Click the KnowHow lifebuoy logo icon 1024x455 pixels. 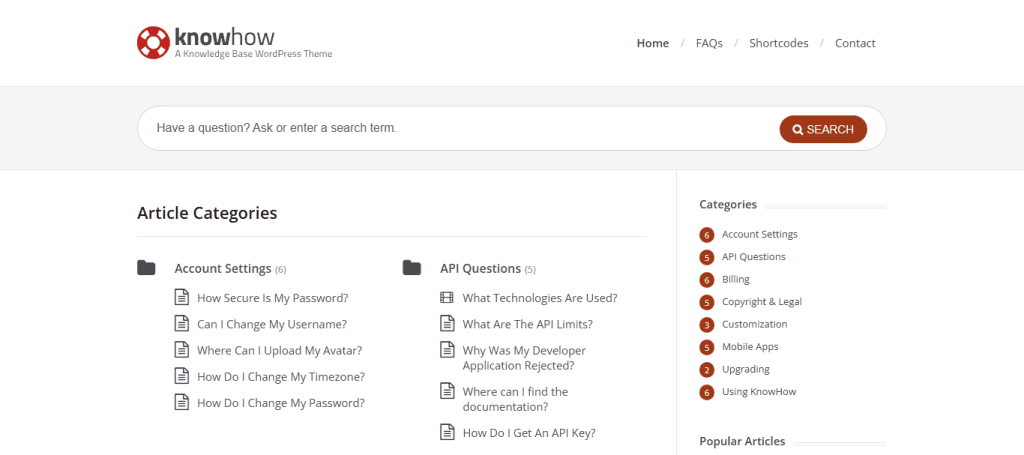153,42
